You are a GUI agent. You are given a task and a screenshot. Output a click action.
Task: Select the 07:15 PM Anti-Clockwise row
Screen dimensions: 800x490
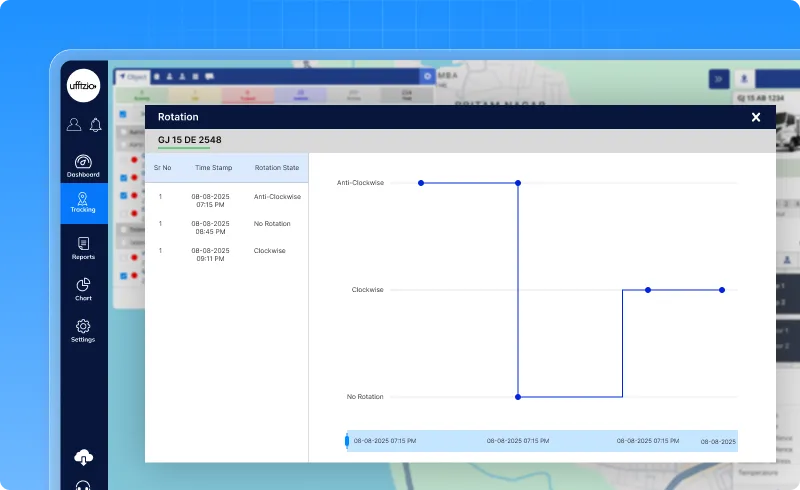(x=227, y=201)
